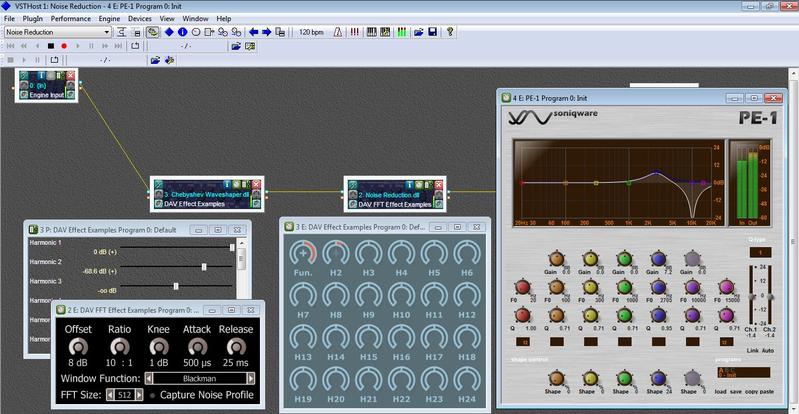
Task: Toggle Capture Noise Profile
Action: pos(152,395)
